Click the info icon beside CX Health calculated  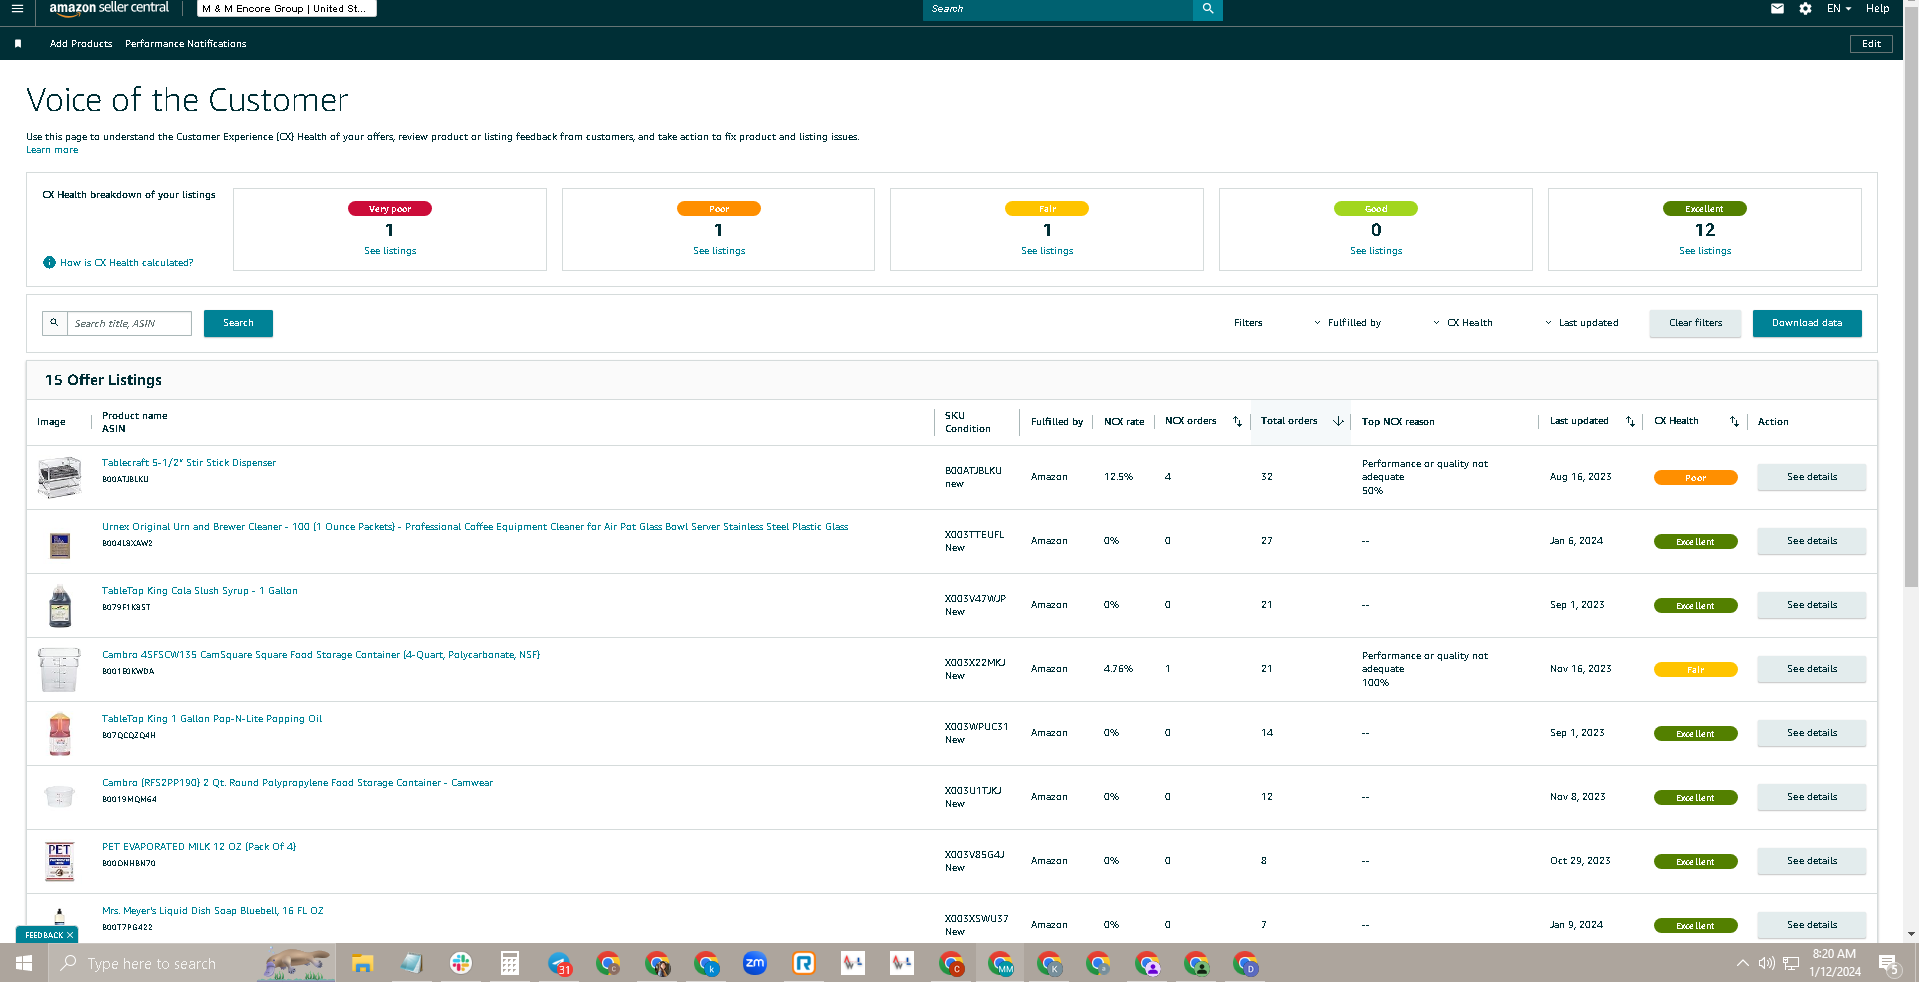pos(49,263)
